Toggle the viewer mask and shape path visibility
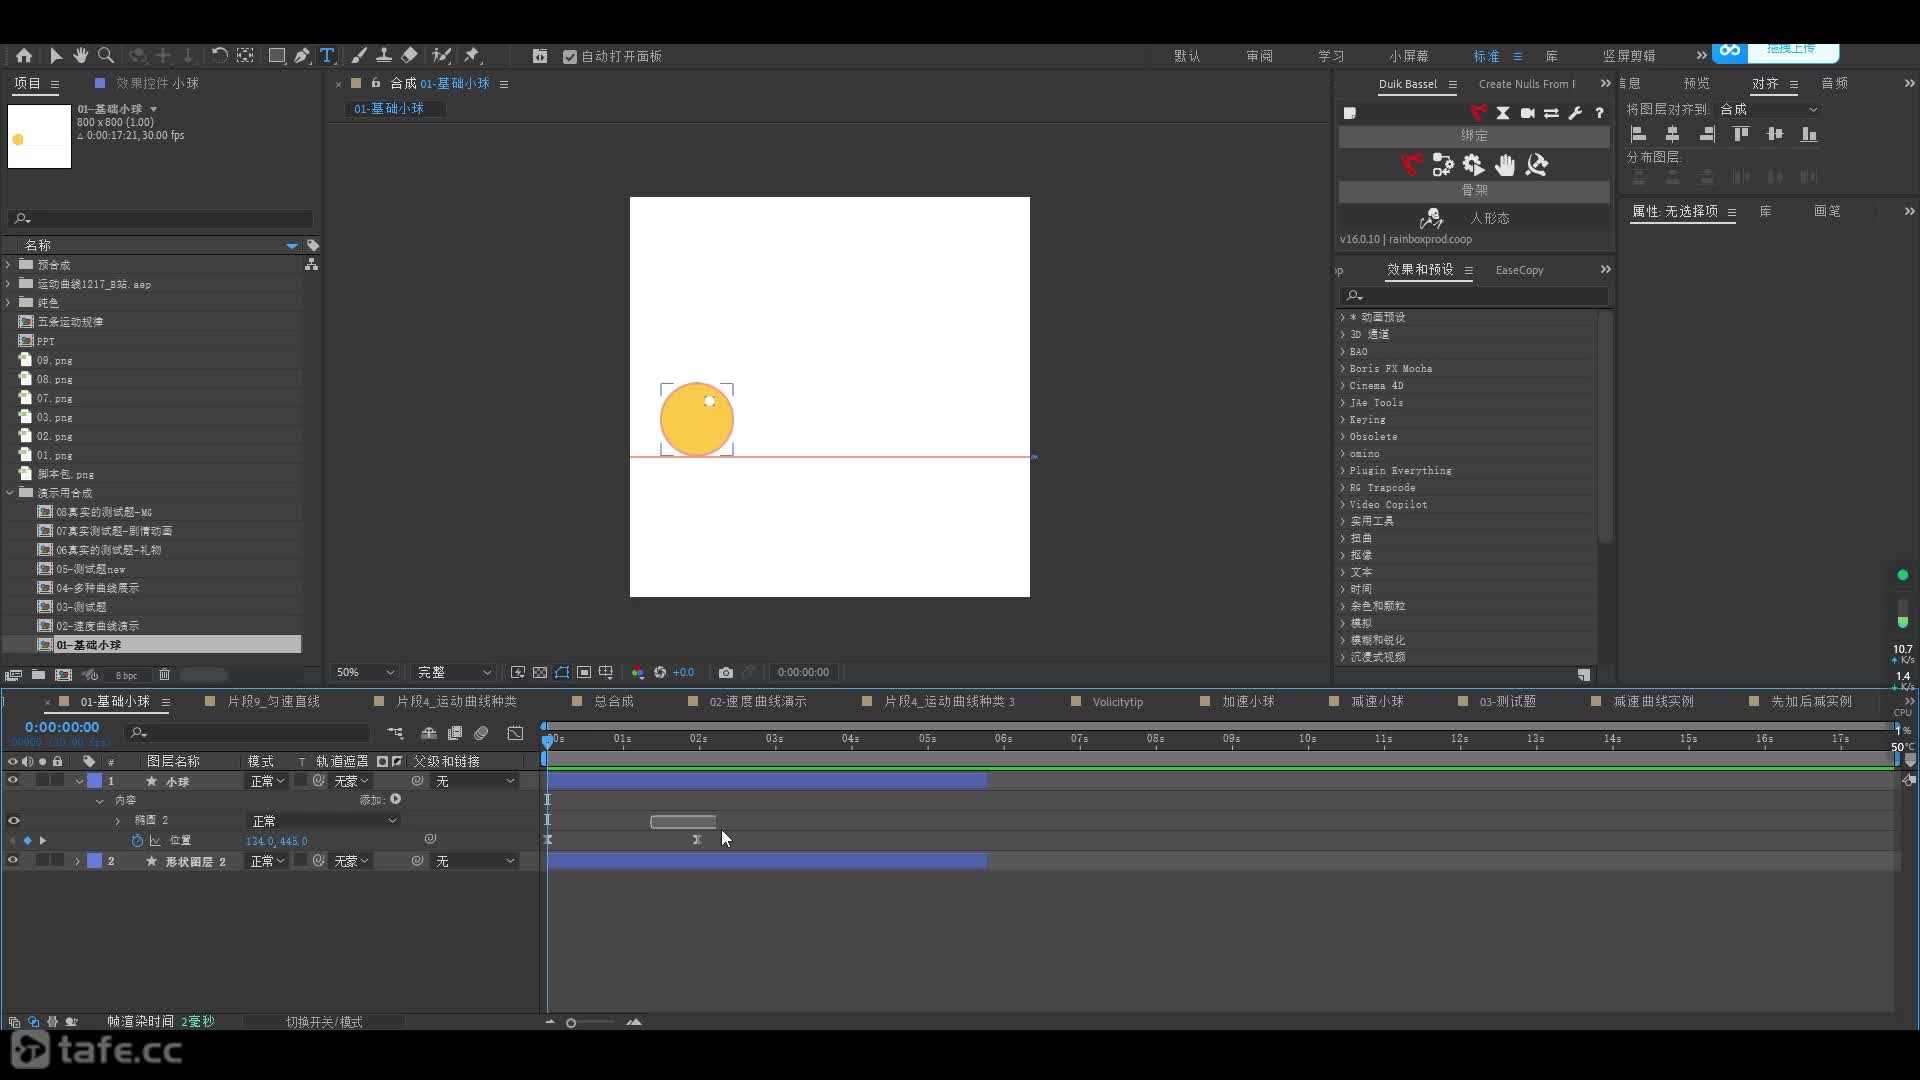Screen dimensions: 1920x1080 (562, 672)
